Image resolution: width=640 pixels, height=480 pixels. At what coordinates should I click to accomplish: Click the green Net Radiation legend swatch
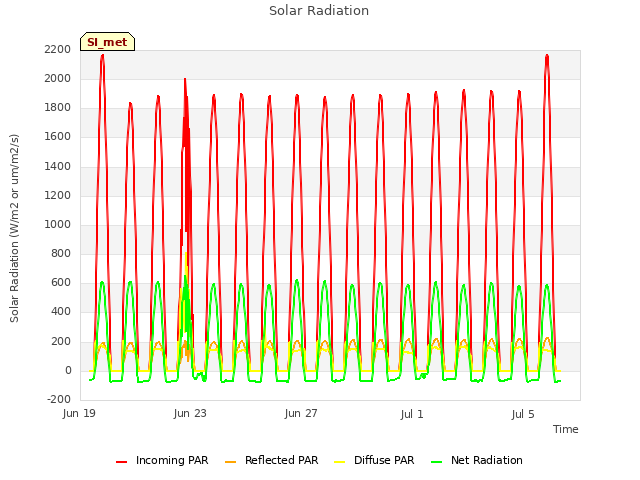[437, 462]
